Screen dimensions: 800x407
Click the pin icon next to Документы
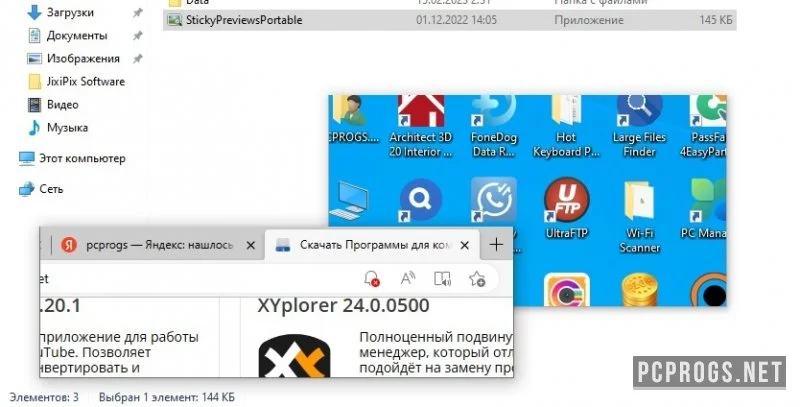(x=138, y=36)
